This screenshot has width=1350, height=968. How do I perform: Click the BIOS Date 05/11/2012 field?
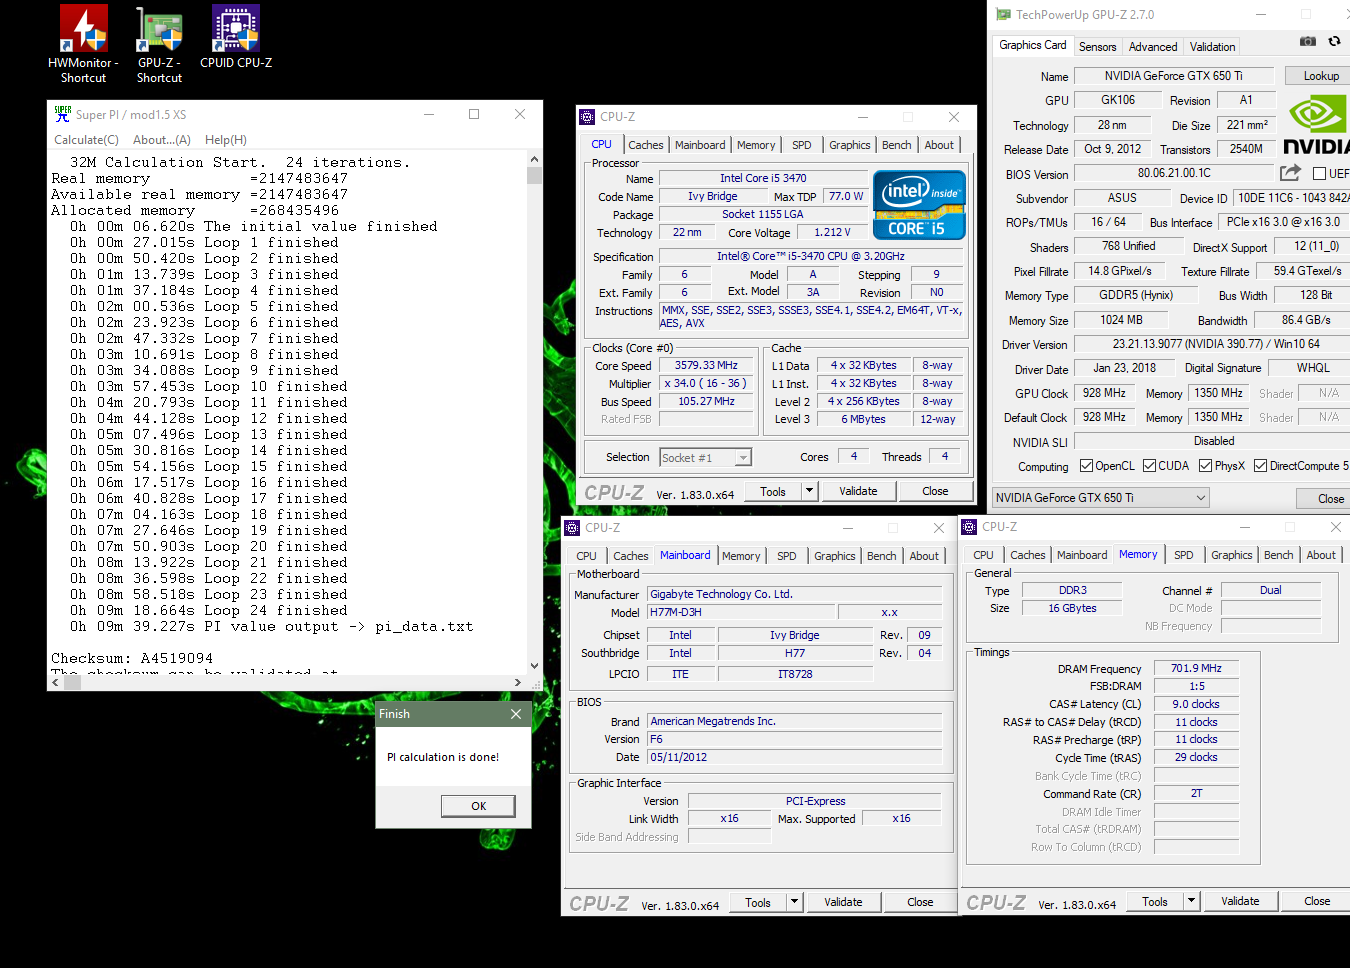coord(795,757)
